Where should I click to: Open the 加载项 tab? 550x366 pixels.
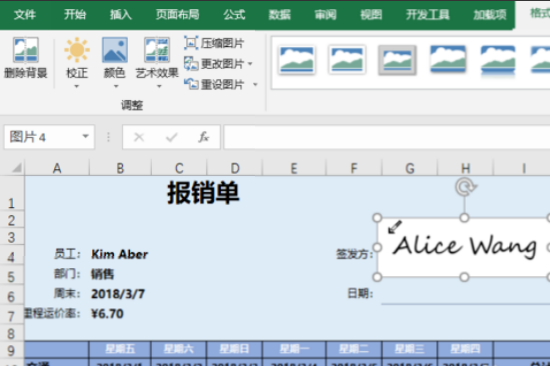pos(490,15)
